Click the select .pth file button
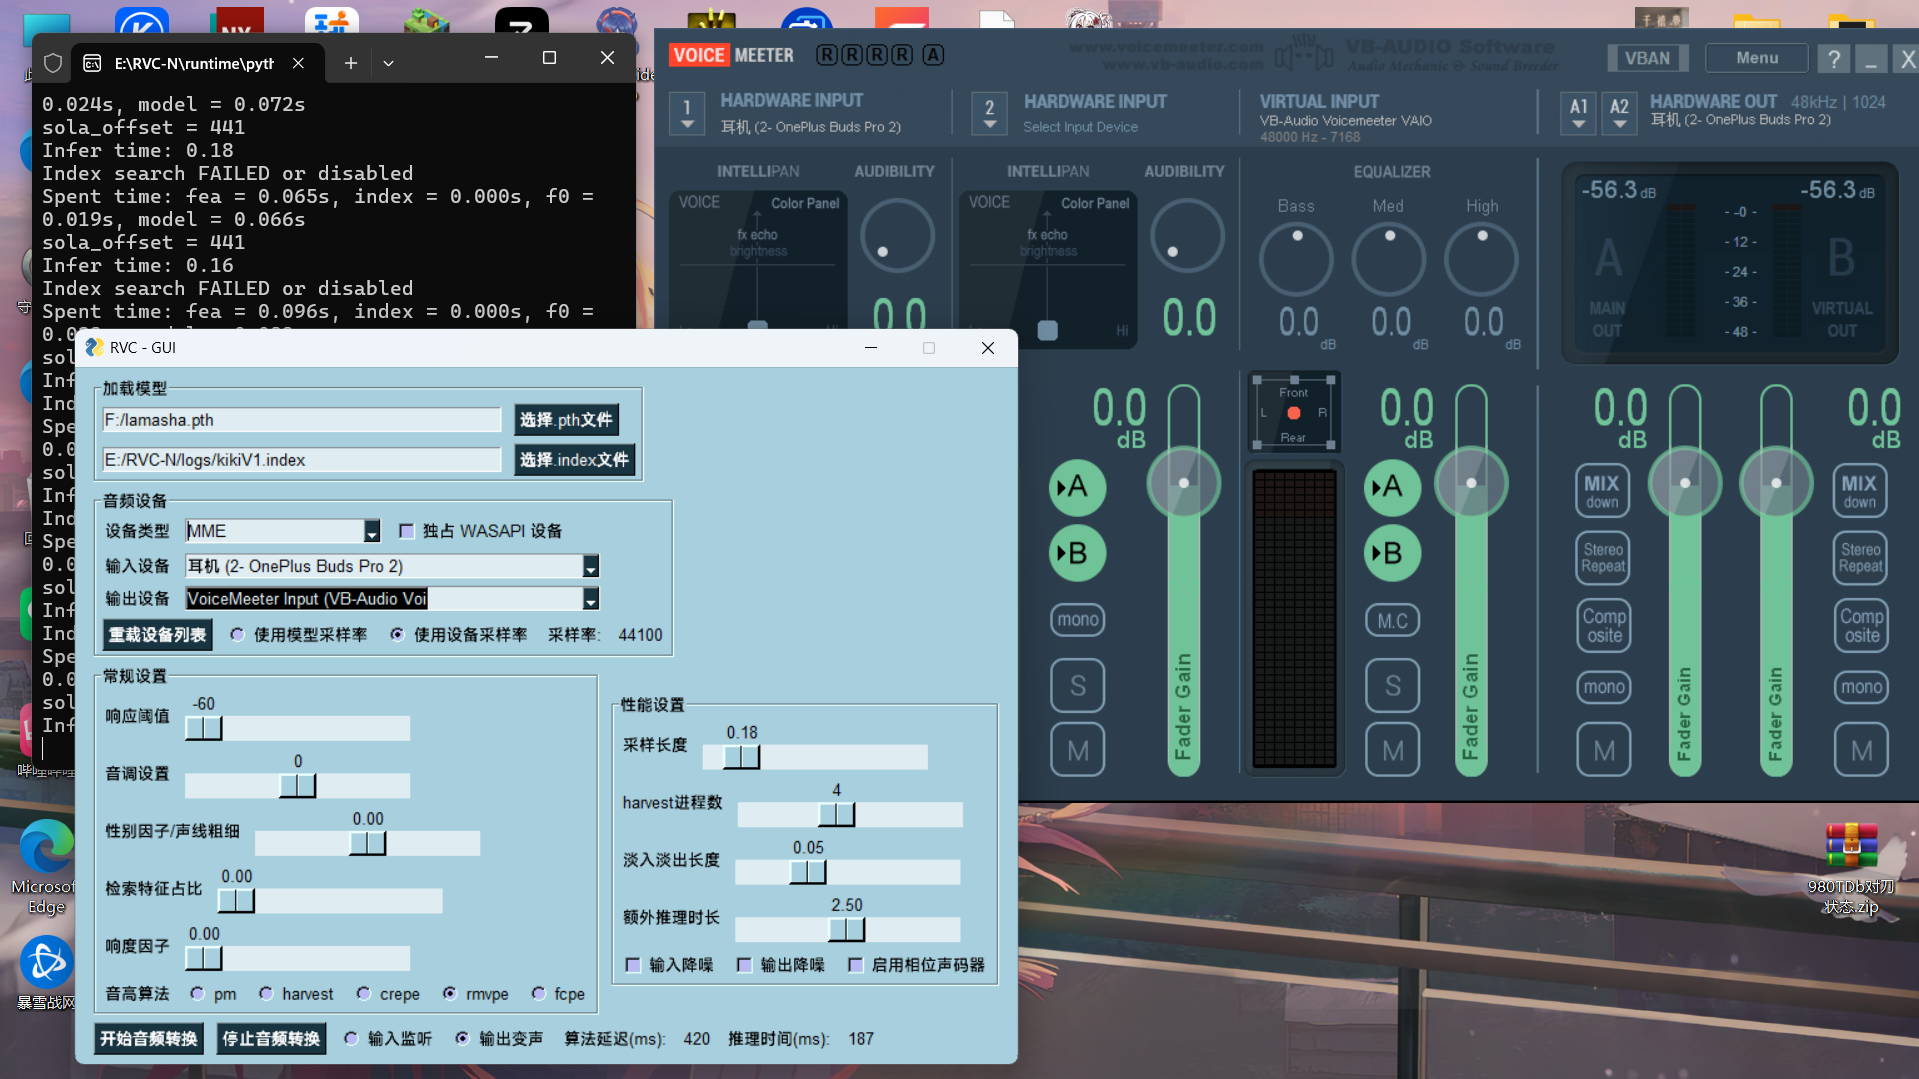This screenshot has height=1079, width=1919. [x=566, y=420]
